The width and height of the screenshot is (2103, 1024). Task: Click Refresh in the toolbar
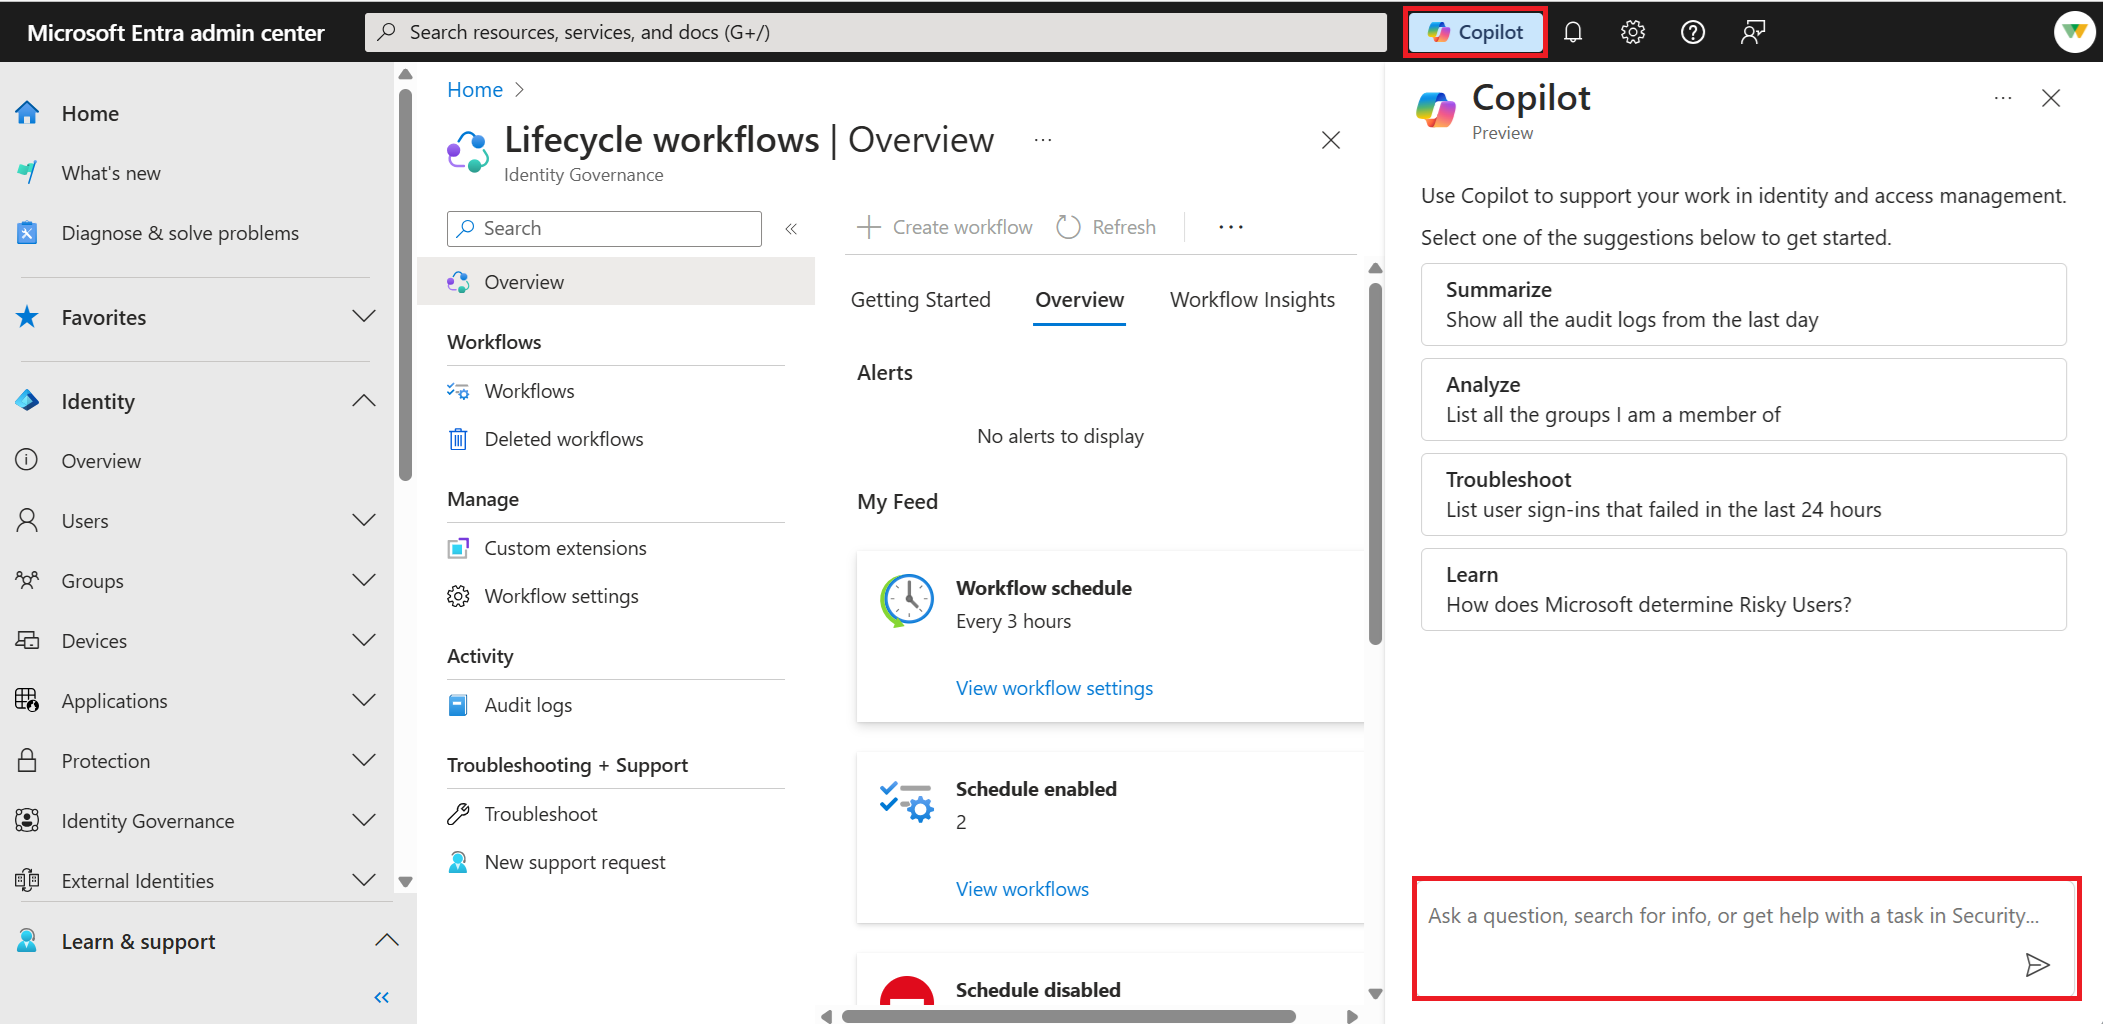[x=1106, y=227]
